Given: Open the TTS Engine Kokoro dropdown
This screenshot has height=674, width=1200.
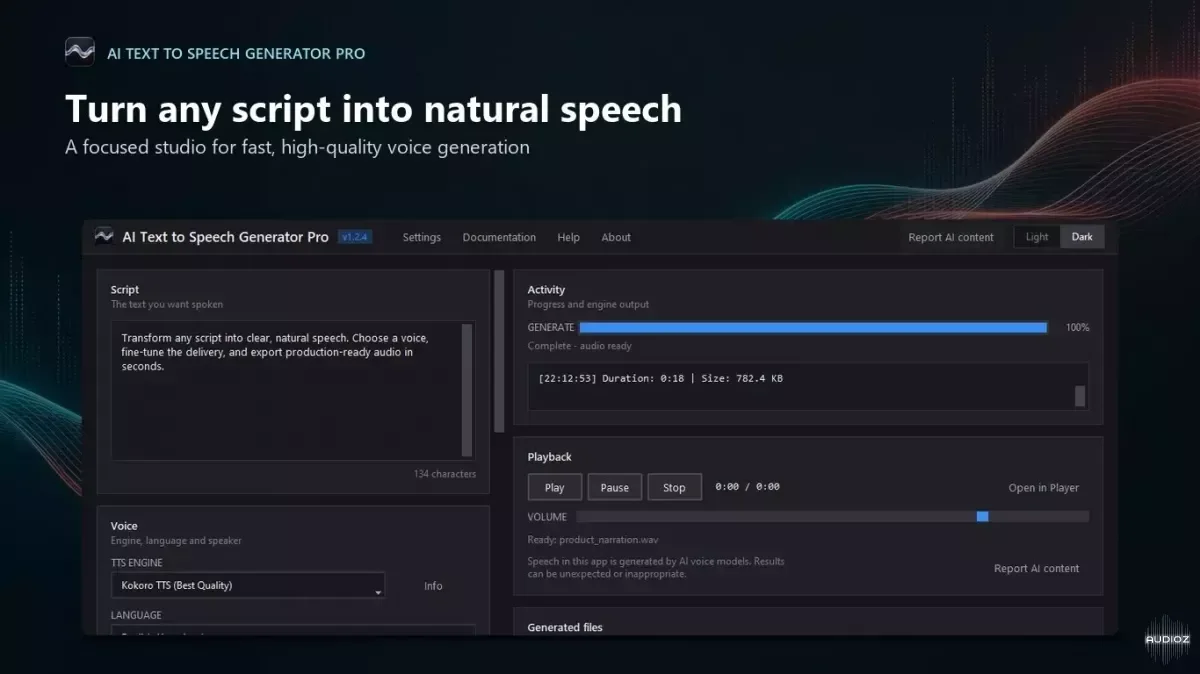Looking at the screenshot, I should tap(247, 586).
